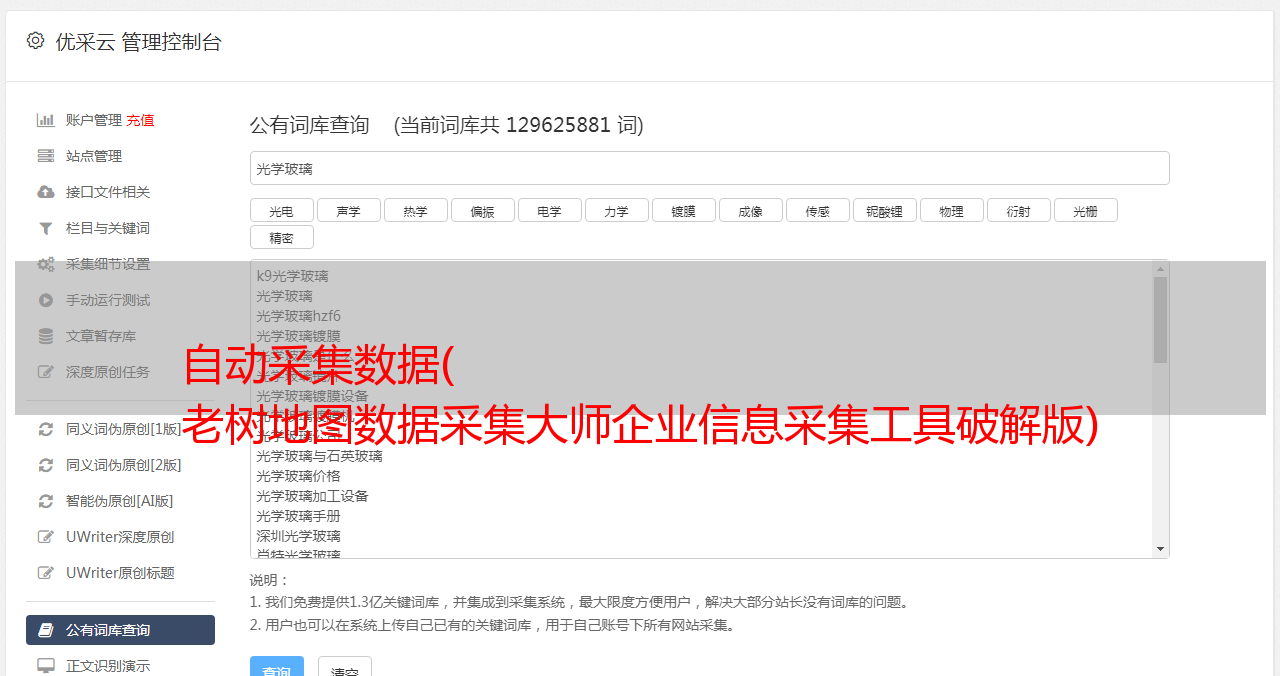Select the 物理 tag button
This screenshot has width=1280, height=676.
point(951,211)
